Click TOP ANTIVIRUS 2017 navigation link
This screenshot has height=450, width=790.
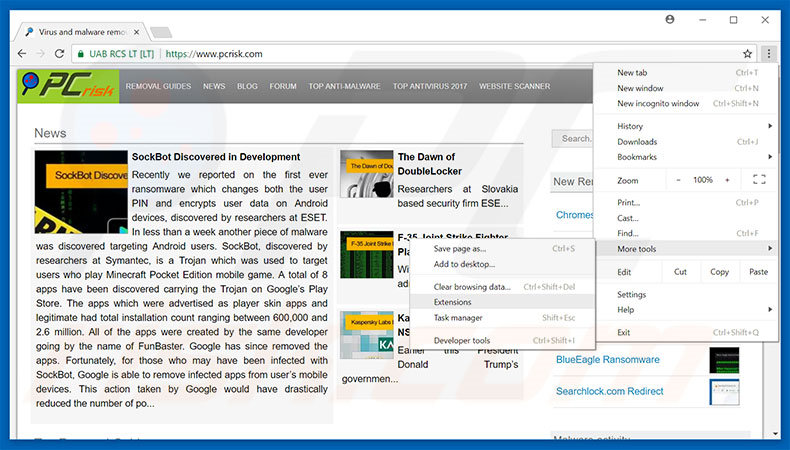coord(430,86)
